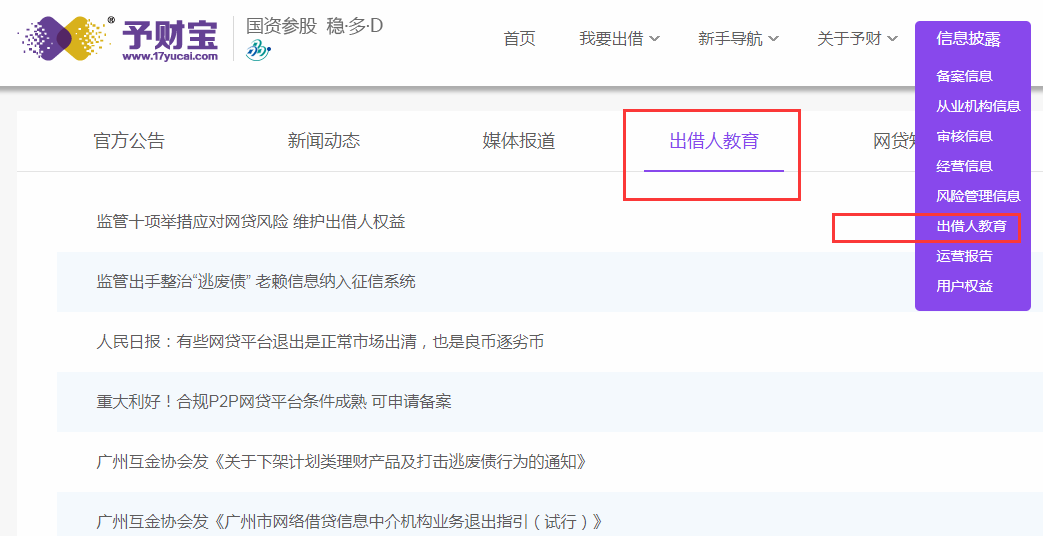
Task: Expand the 新手导航 dropdown menu
Action: 738,39
